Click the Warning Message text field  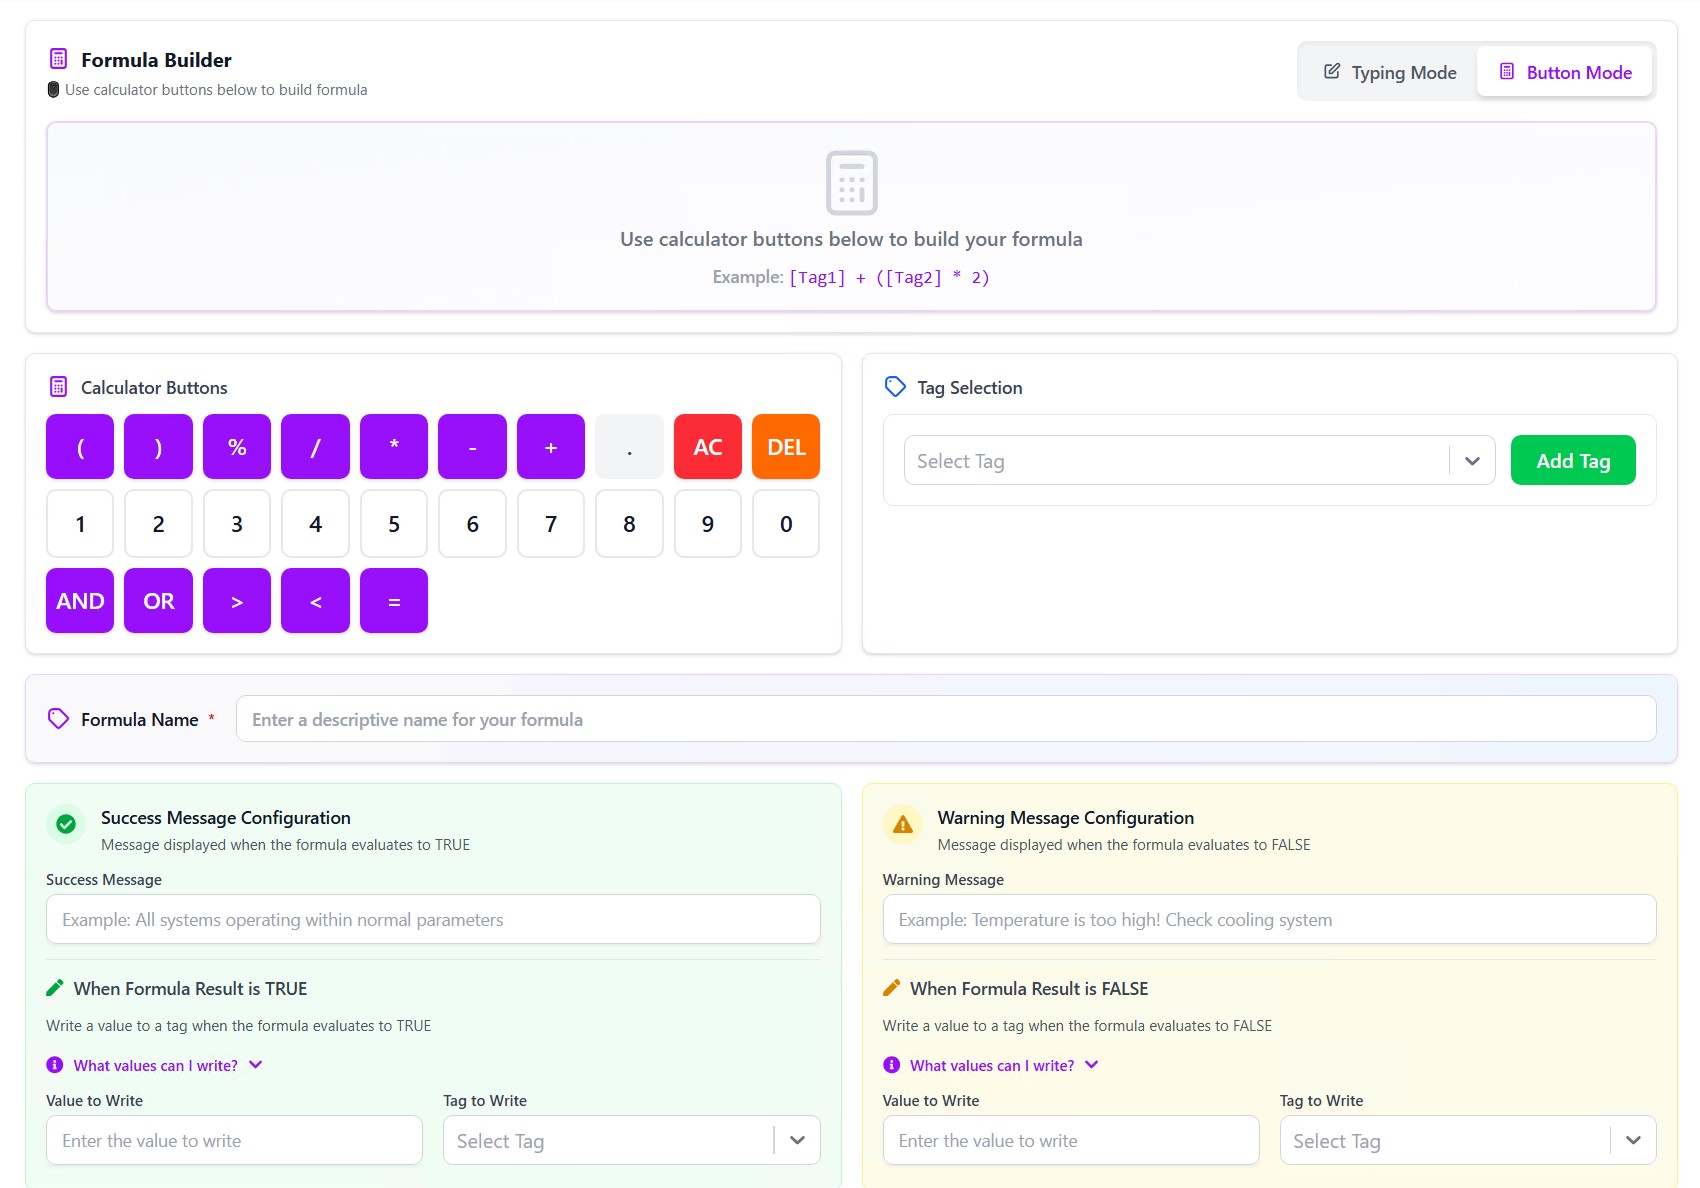coord(1268,919)
